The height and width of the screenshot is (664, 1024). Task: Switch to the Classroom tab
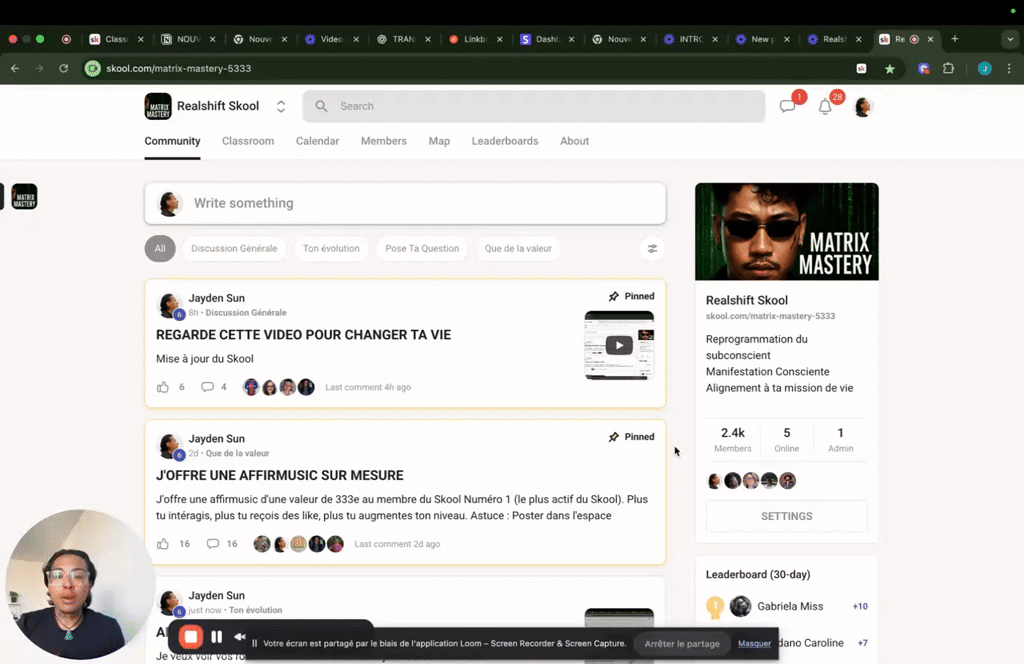click(247, 141)
